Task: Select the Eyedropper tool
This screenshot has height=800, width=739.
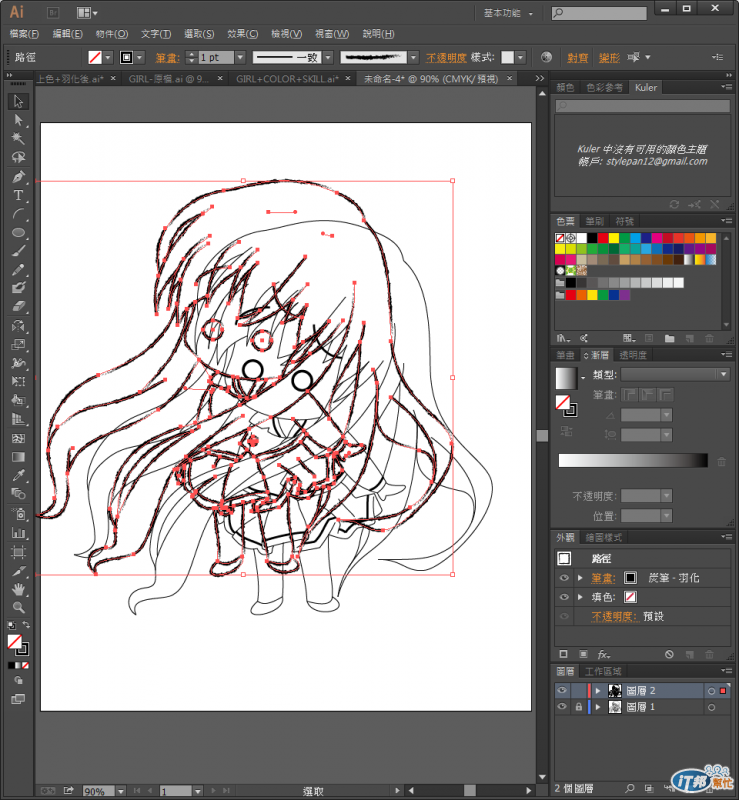Action: (x=18, y=476)
